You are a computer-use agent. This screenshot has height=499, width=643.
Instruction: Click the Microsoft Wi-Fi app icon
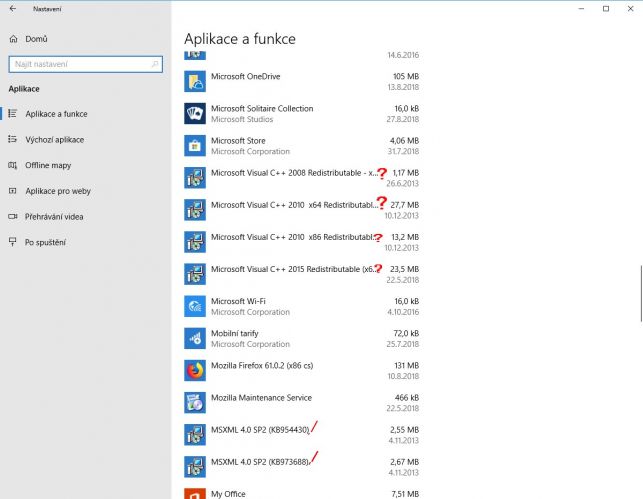[195, 306]
